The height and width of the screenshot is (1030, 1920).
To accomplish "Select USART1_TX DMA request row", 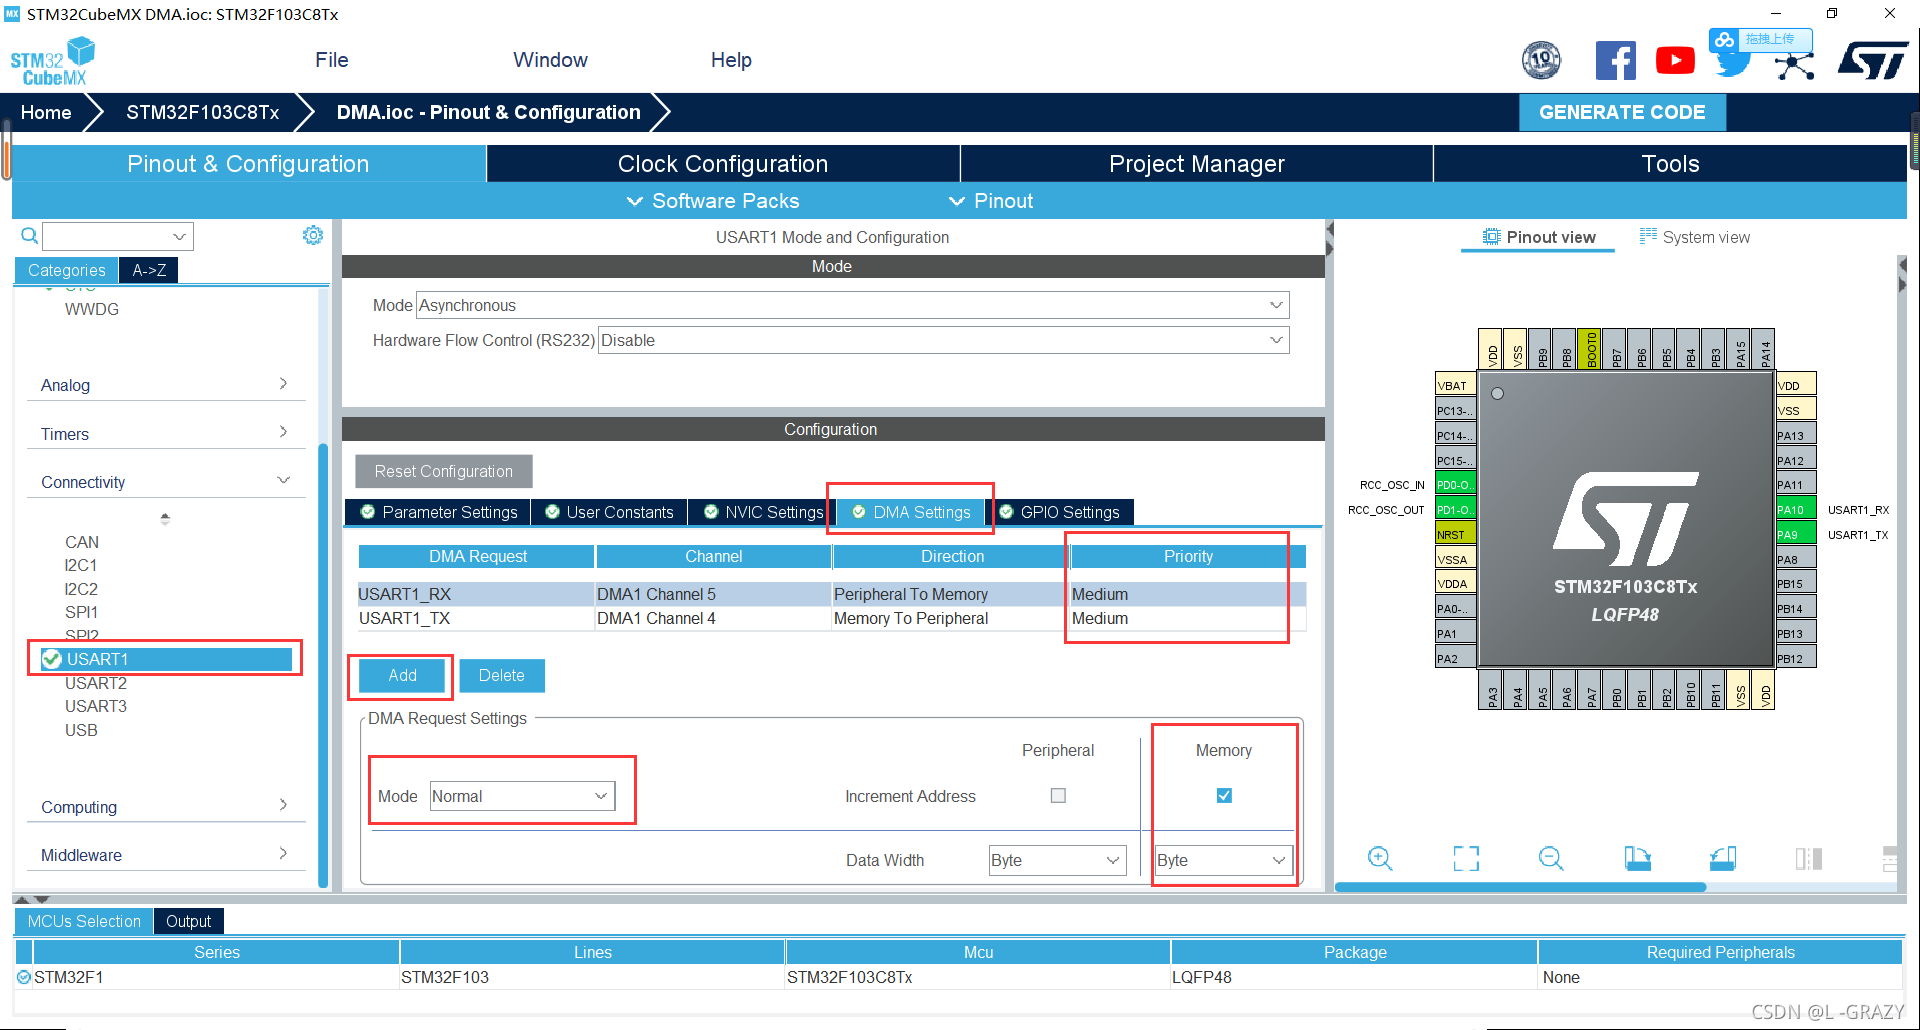I will coord(832,618).
